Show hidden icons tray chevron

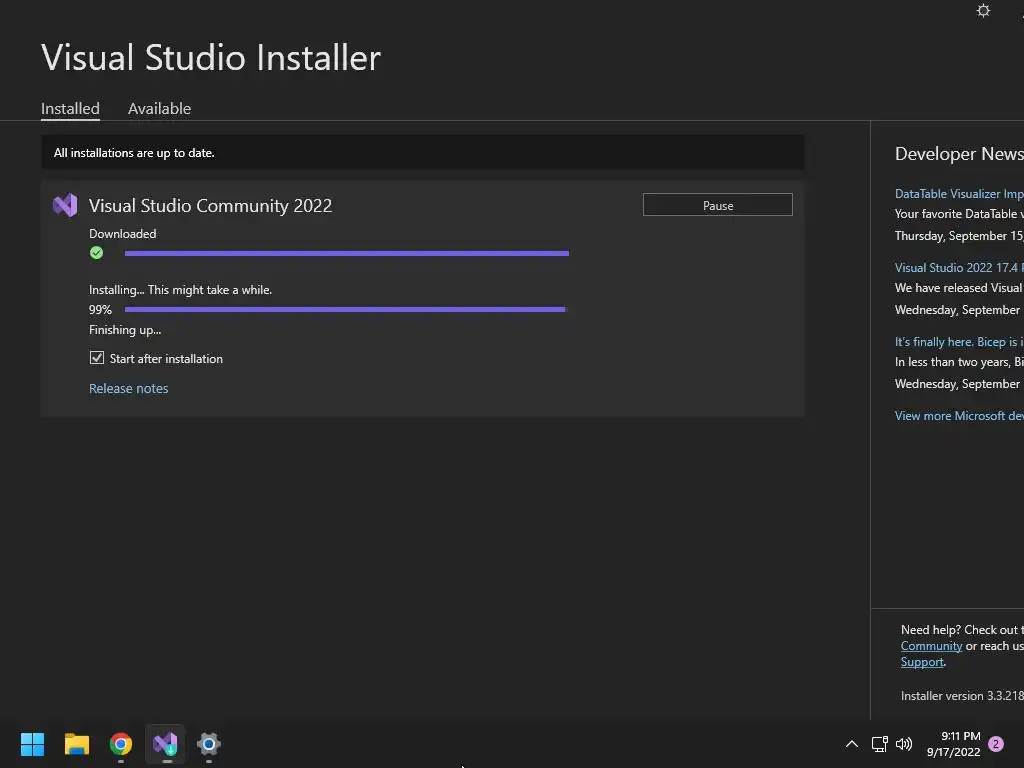[852, 744]
